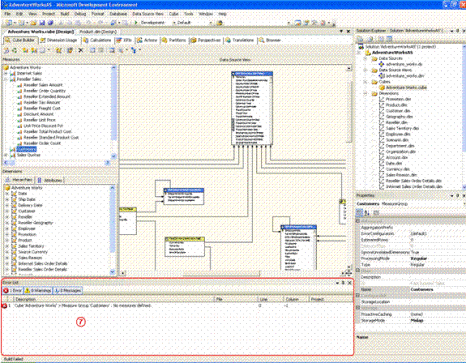Click the Undo toolbar icon

coord(90,23)
